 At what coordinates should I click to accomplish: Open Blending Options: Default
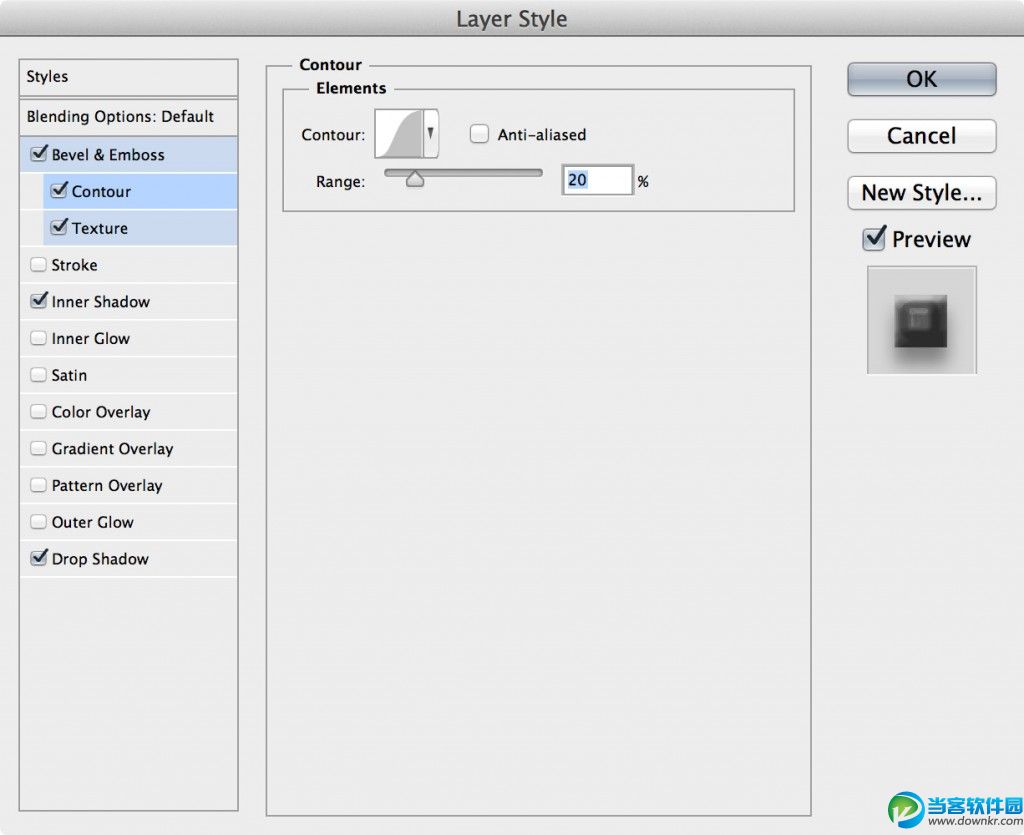click(129, 117)
